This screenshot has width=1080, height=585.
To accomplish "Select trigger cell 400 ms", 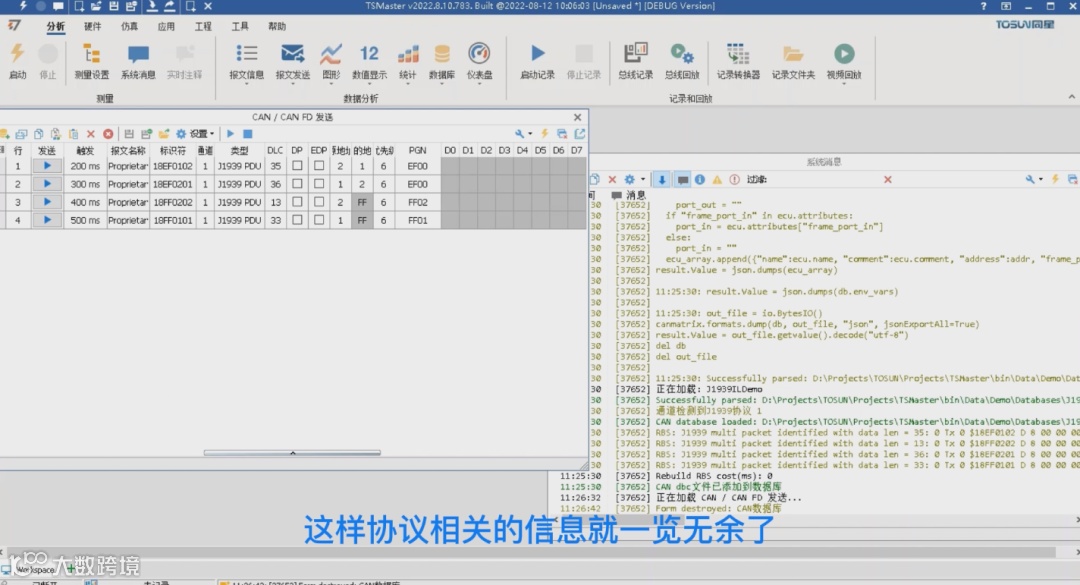I will pos(85,202).
